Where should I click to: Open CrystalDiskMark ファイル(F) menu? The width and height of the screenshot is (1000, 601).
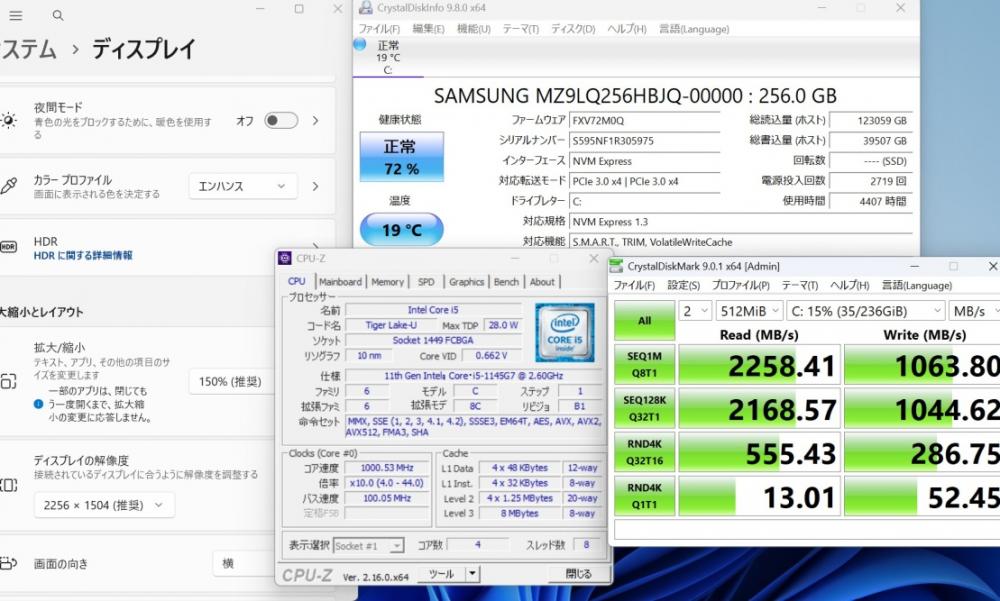tap(634, 285)
